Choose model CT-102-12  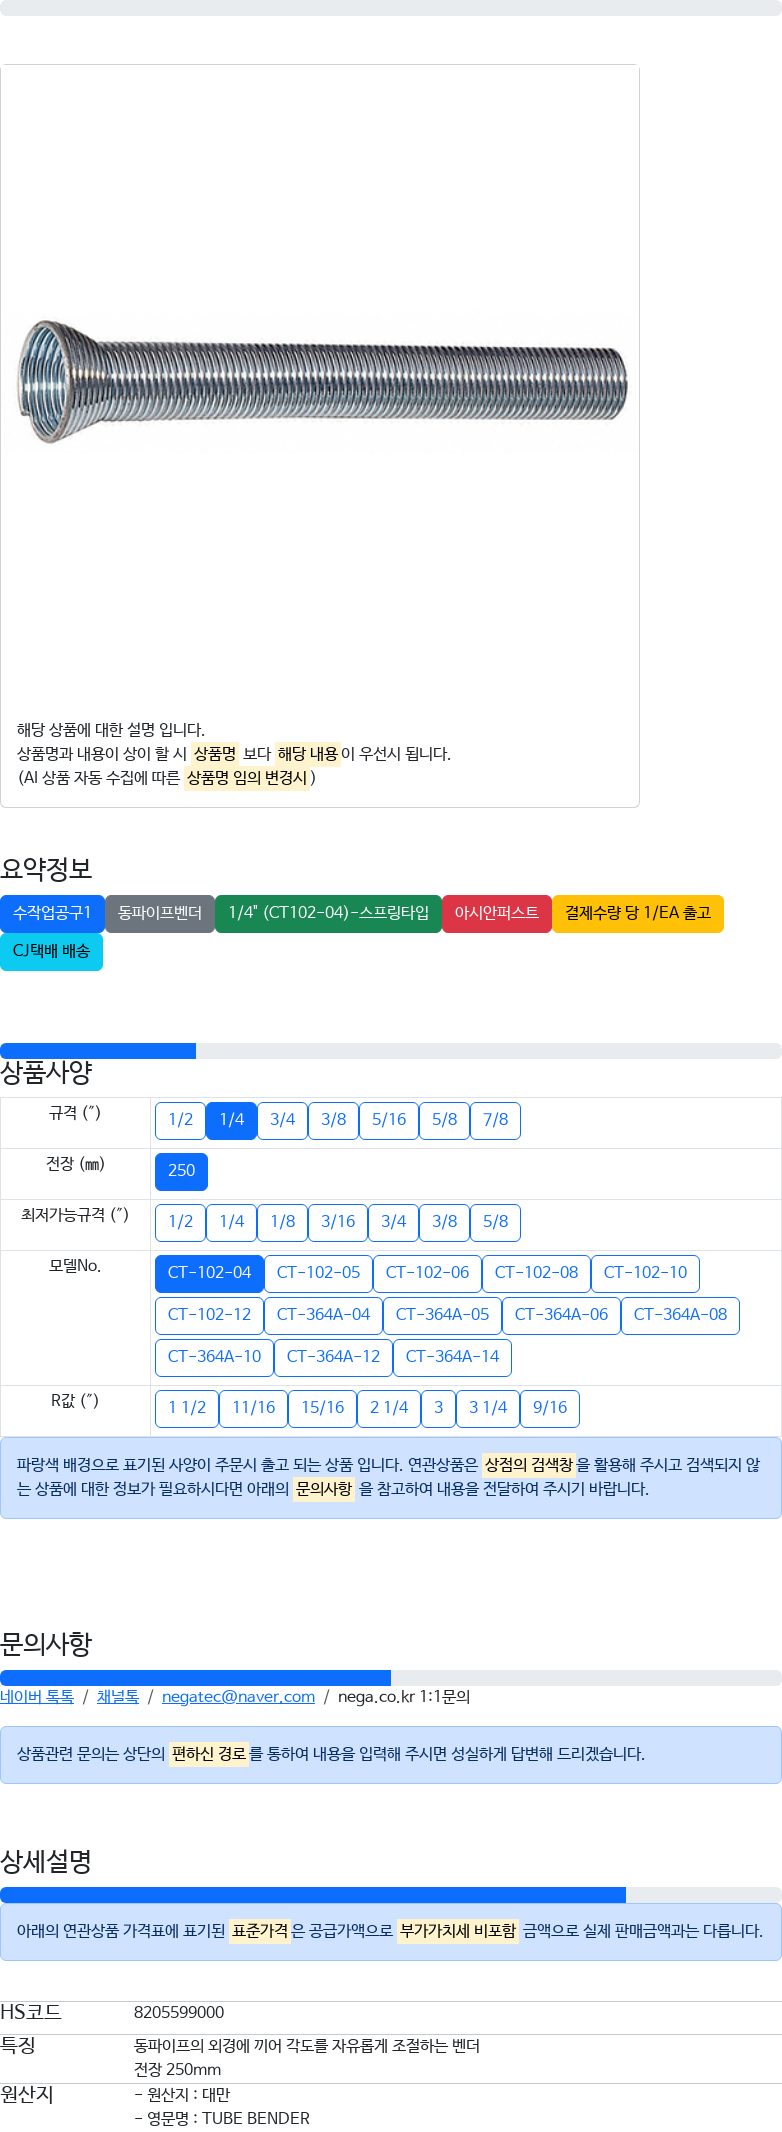(209, 1315)
